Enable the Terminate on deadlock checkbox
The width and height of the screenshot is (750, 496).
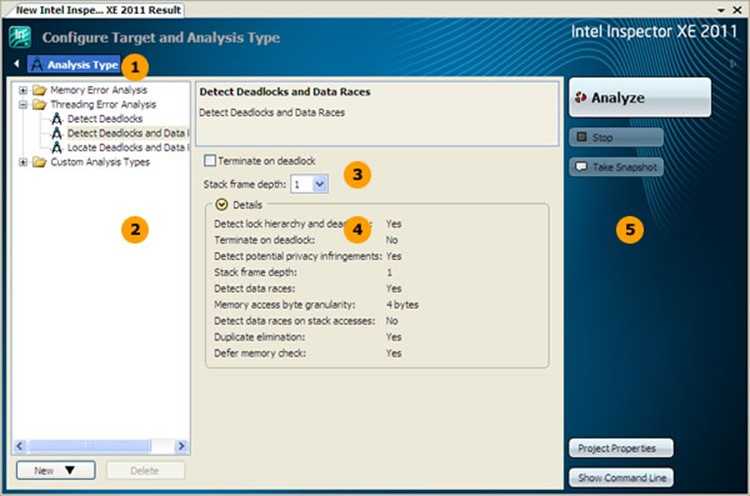pyautogui.click(x=210, y=161)
